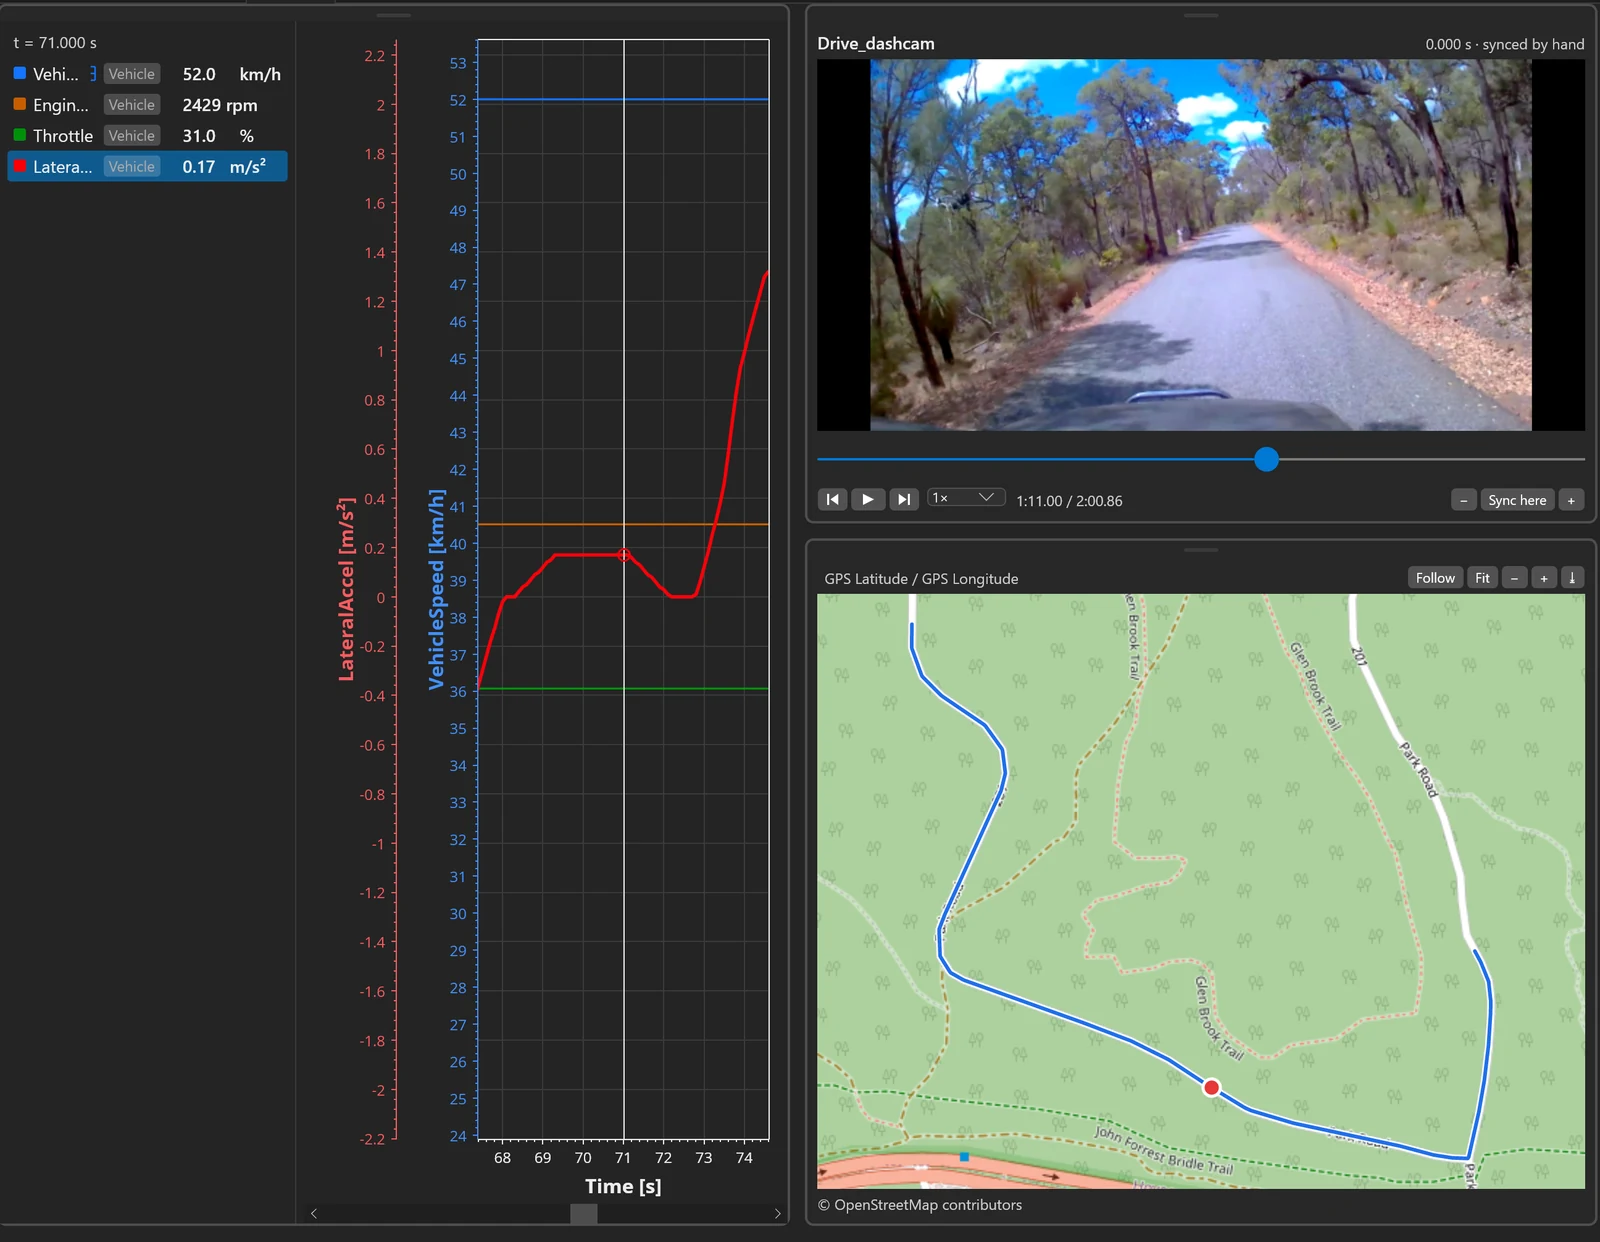This screenshot has height=1242, width=1600.
Task: Zoom out the GPS map
Action: click(1514, 578)
